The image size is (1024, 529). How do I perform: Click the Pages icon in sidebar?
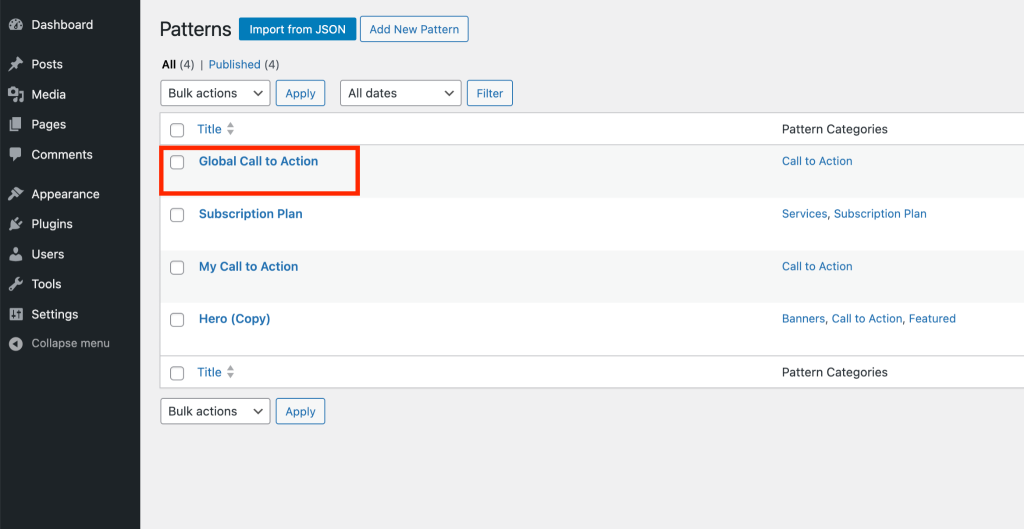[16, 125]
